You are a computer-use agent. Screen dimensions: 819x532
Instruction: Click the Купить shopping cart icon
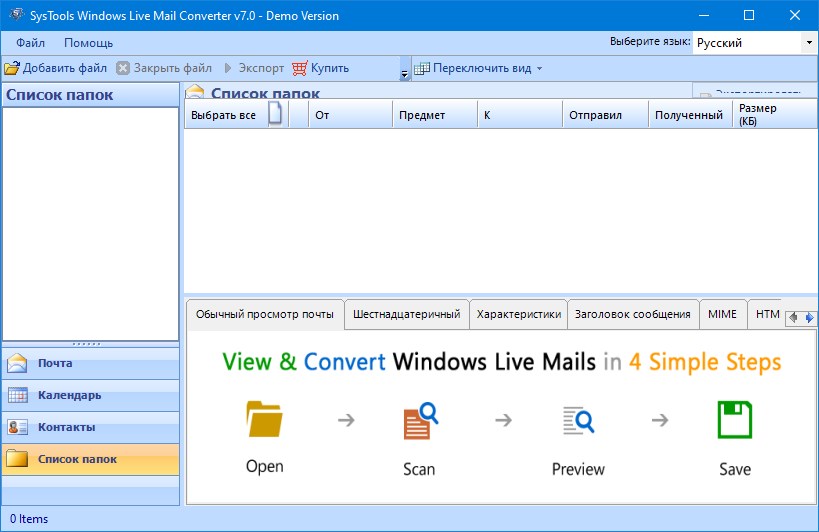tap(300, 68)
